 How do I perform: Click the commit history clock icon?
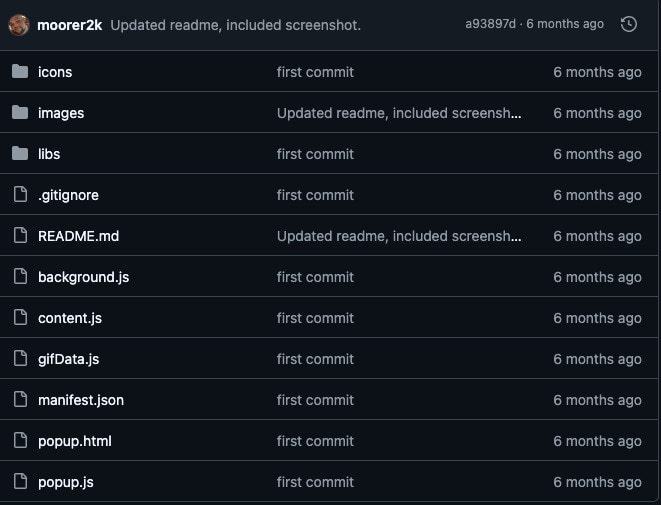point(629,24)
